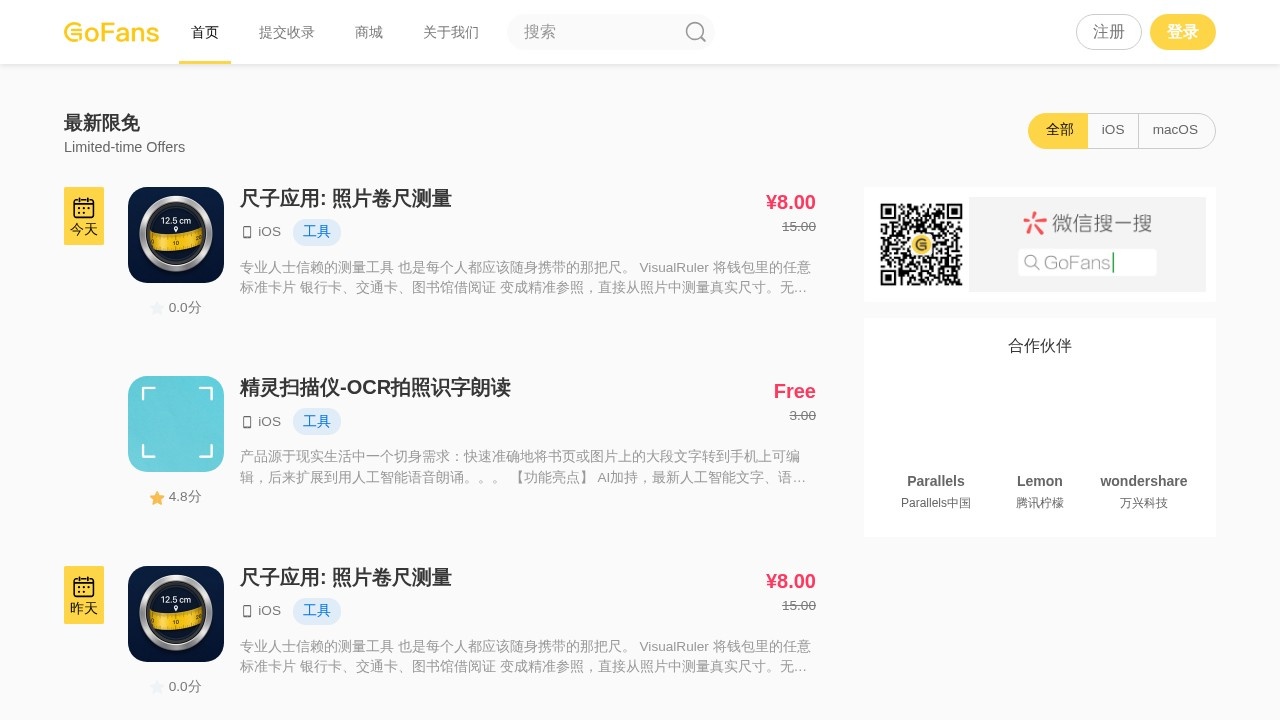The height and width of the screenshot is (720, 1280).
Task: Open the ruler app icon under 今天
Action: coord(176,235)
